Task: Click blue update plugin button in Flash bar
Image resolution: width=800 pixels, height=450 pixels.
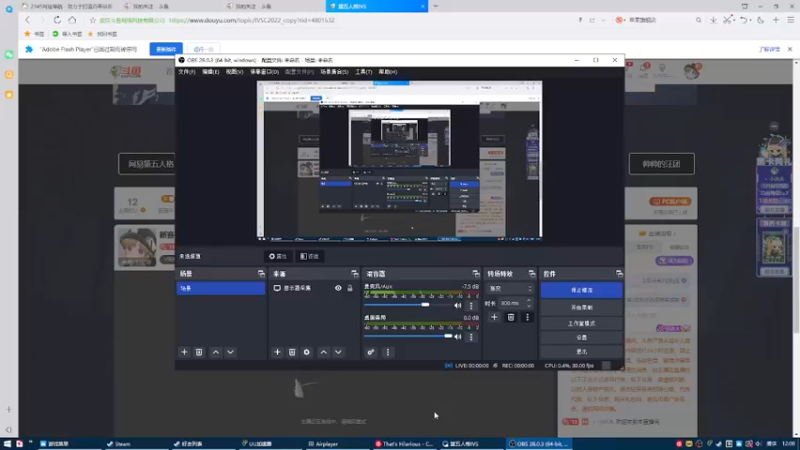Action: coord(166,49)
